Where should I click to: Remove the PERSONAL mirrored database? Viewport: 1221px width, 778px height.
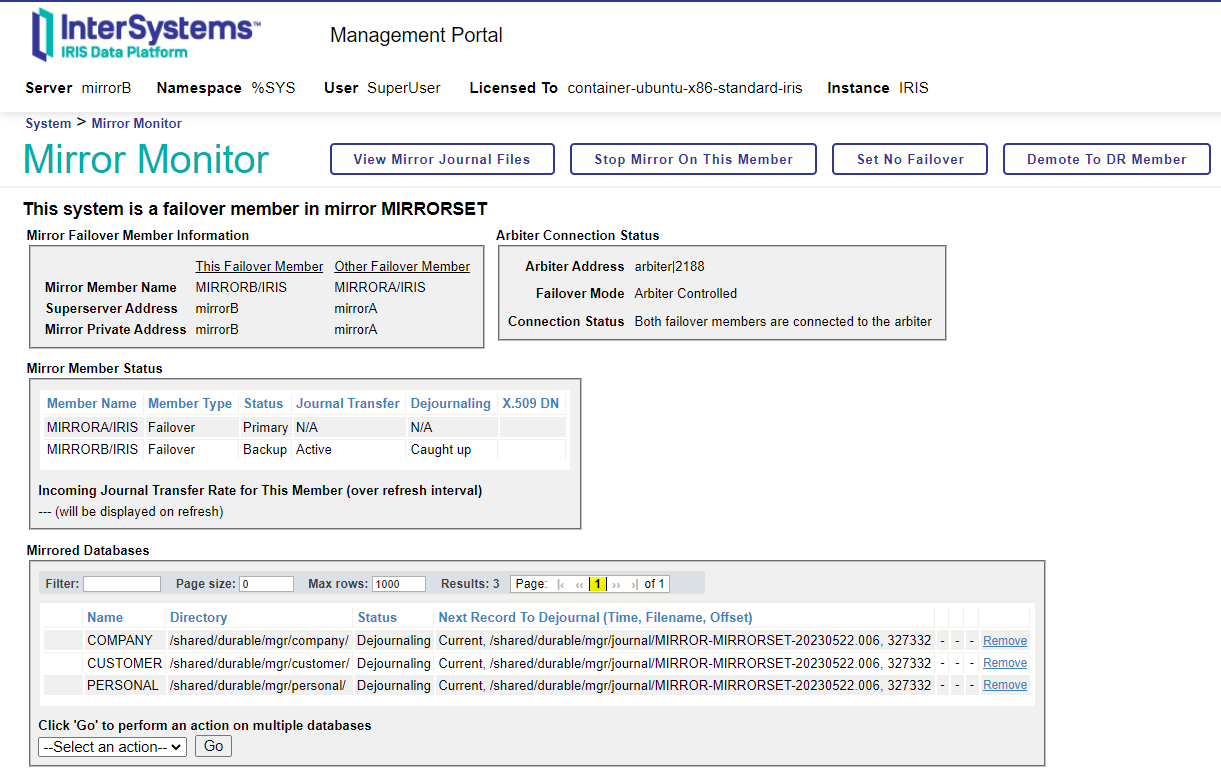point(1004,685)
